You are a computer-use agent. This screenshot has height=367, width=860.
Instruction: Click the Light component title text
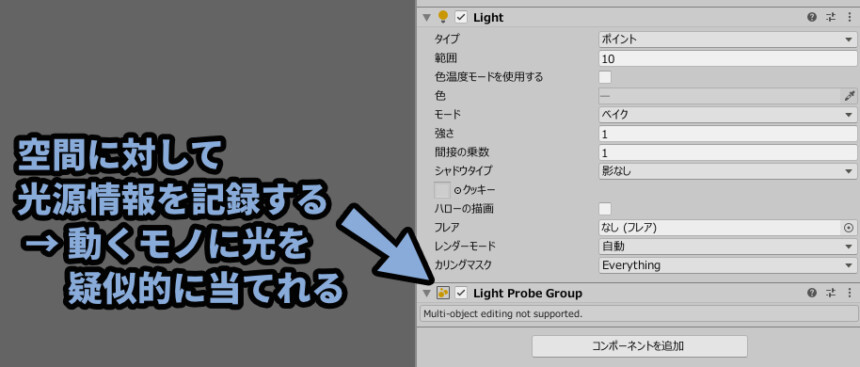pyautogui.click(x=488, y=18)
